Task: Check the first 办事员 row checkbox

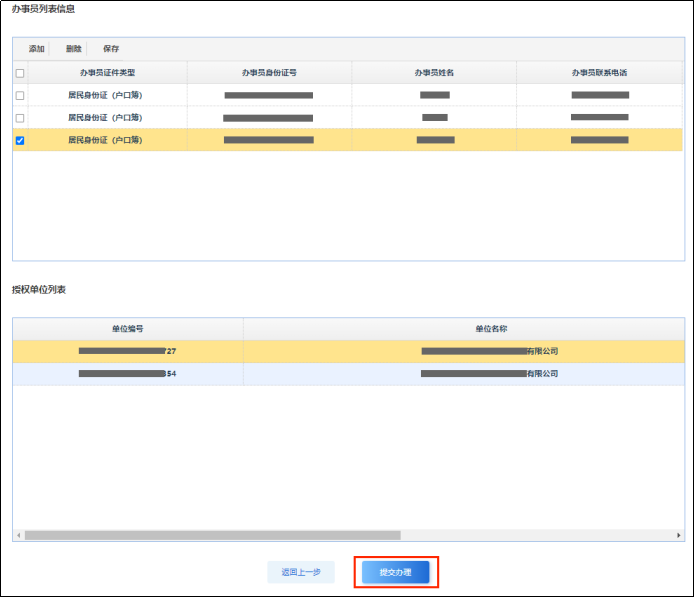Action: 20,95
